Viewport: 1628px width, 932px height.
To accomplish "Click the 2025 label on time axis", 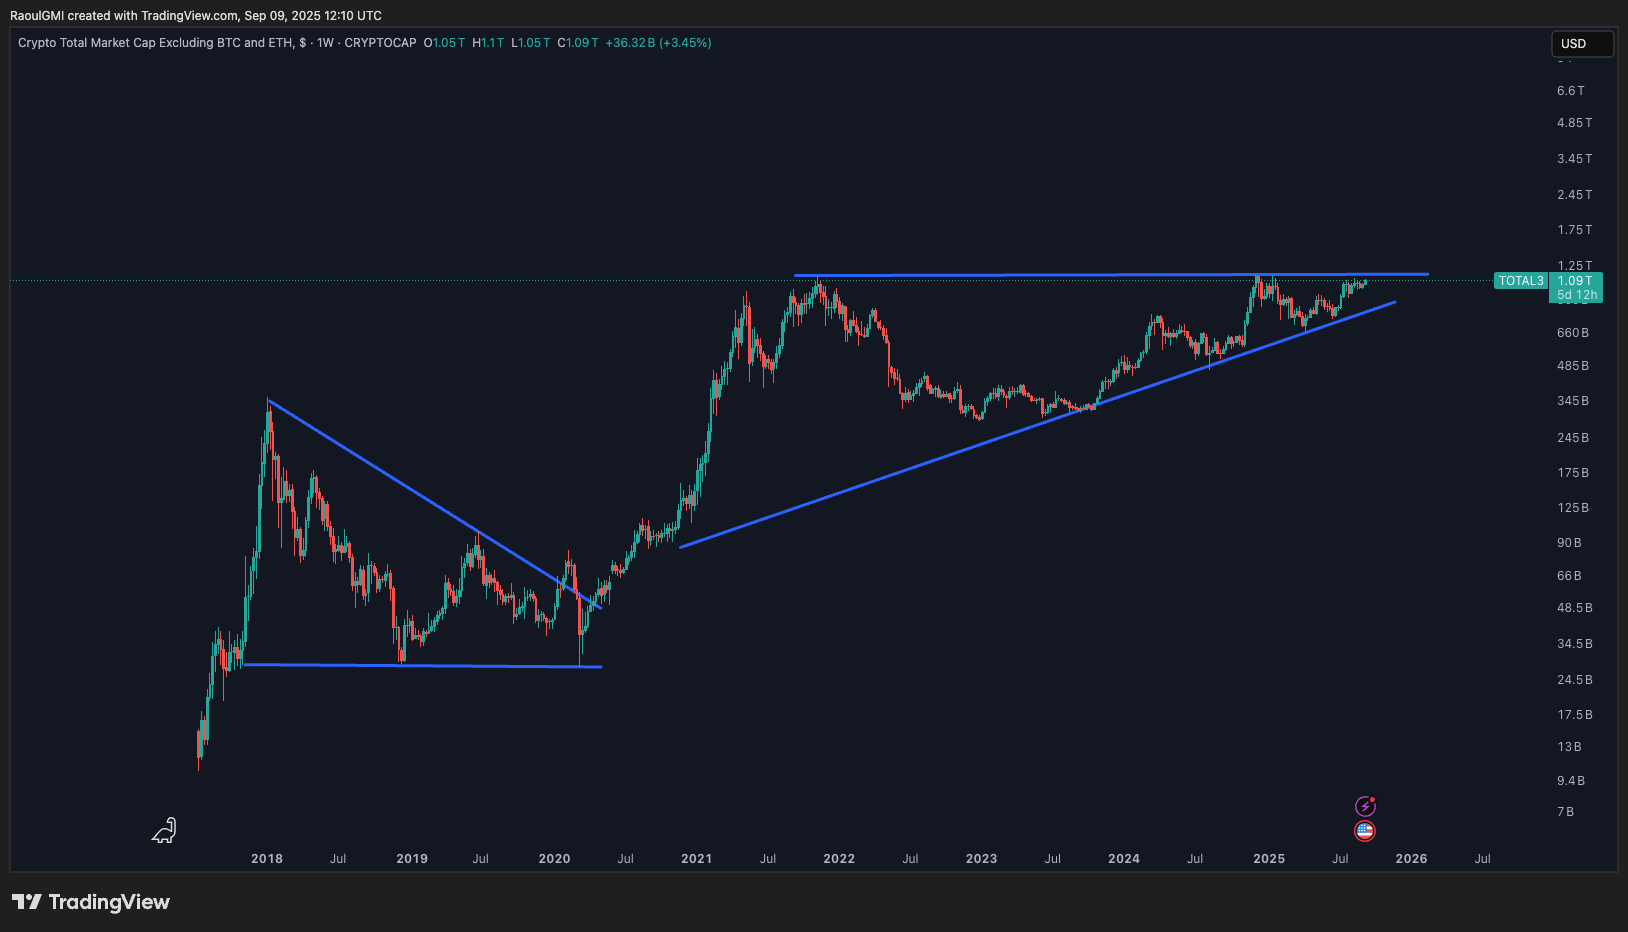I will [1269, 859].
